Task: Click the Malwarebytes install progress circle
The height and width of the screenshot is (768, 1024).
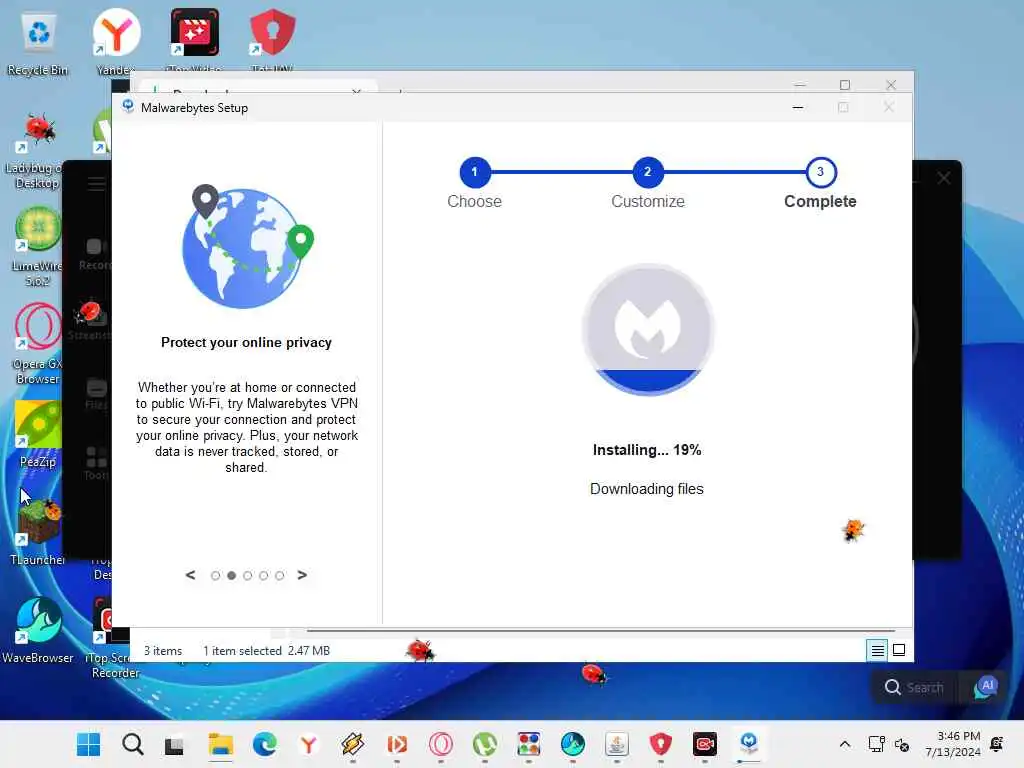Action: coord(648,330)
